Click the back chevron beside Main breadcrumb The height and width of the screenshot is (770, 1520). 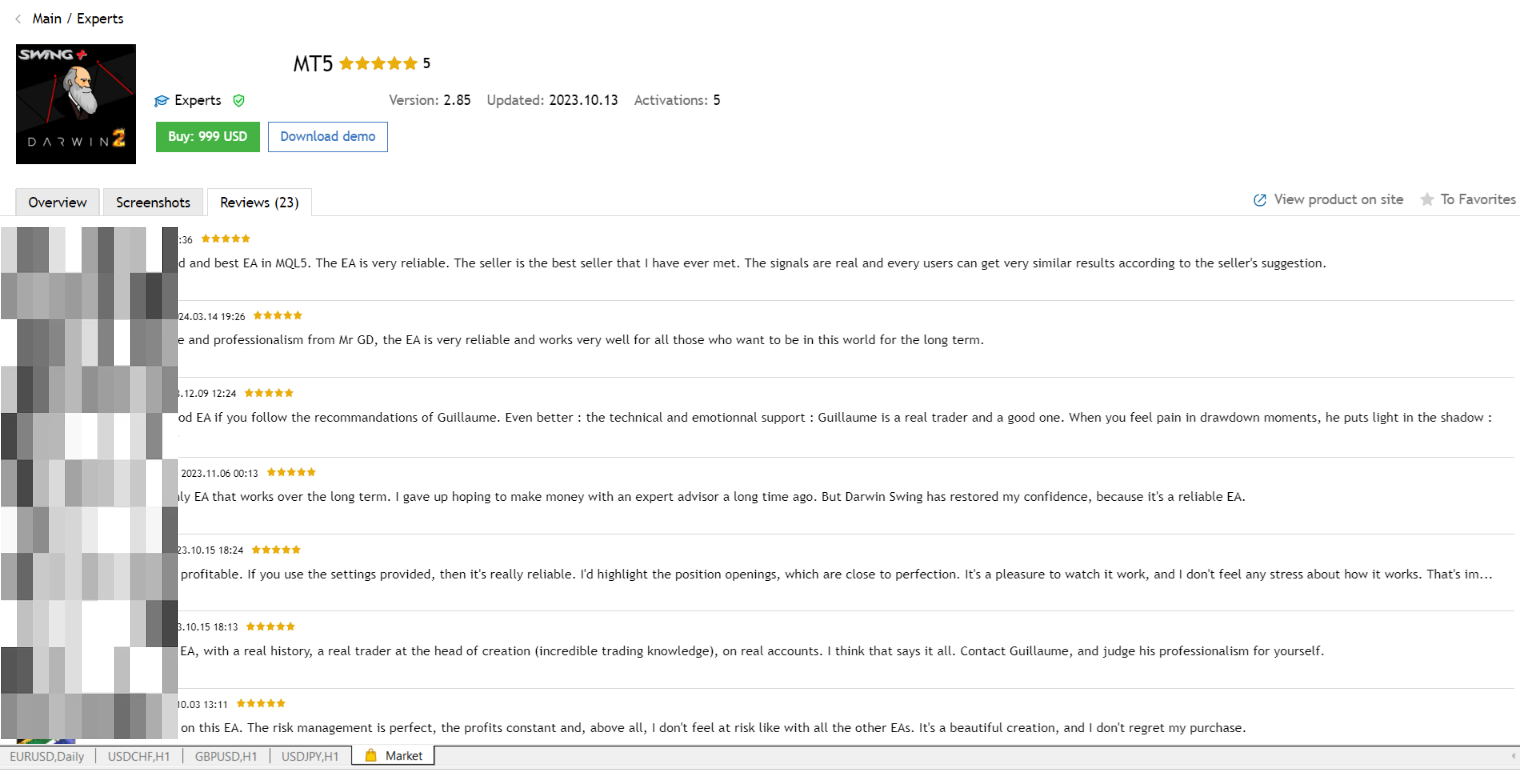coord(18,19)
